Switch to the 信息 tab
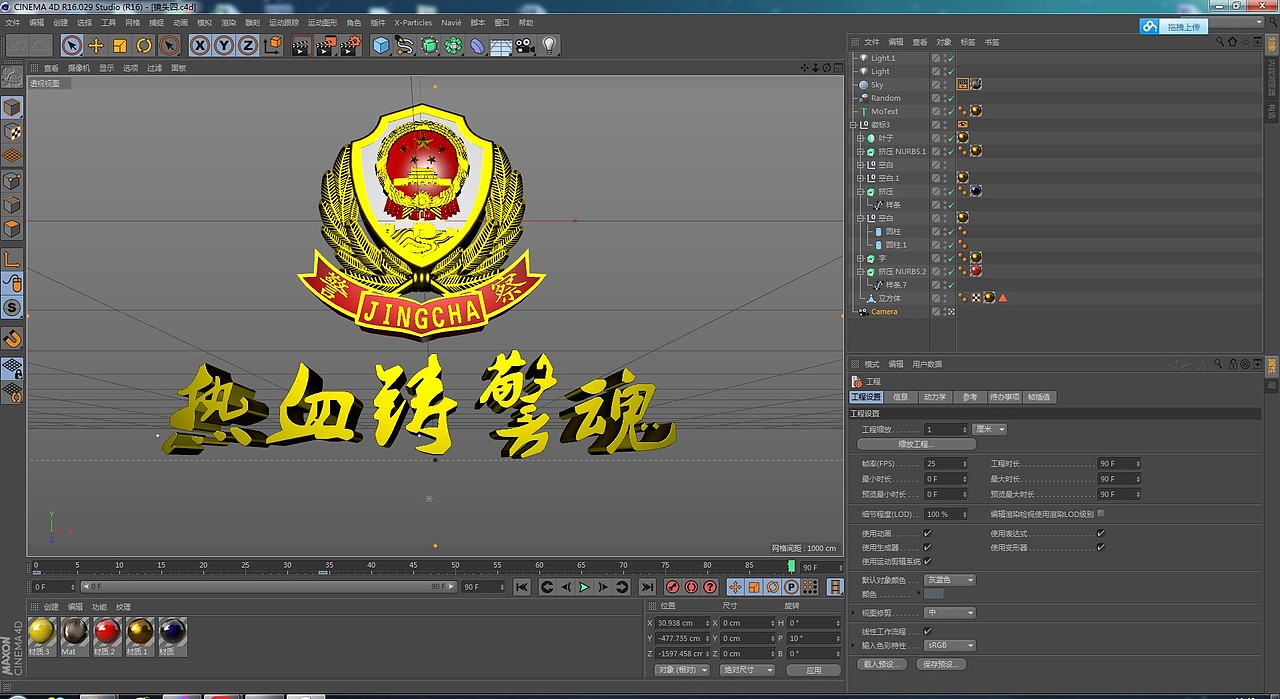Image resolution: width=1280 pixels, height=699 pixels. point(901,397)
